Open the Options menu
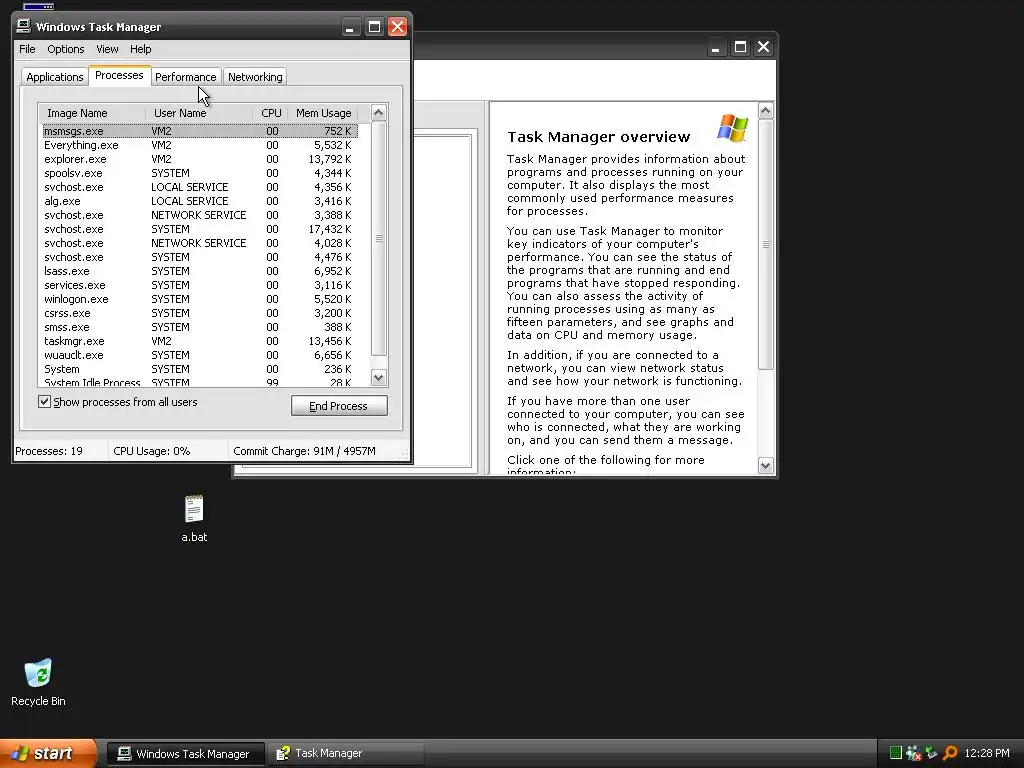Viewport: 1024px width, 768px height. (65, 49)
